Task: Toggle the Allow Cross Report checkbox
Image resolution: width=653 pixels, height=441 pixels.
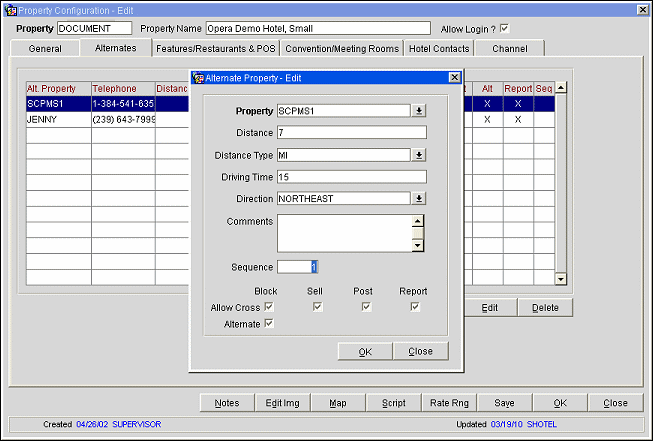Action: click(415, 307)
